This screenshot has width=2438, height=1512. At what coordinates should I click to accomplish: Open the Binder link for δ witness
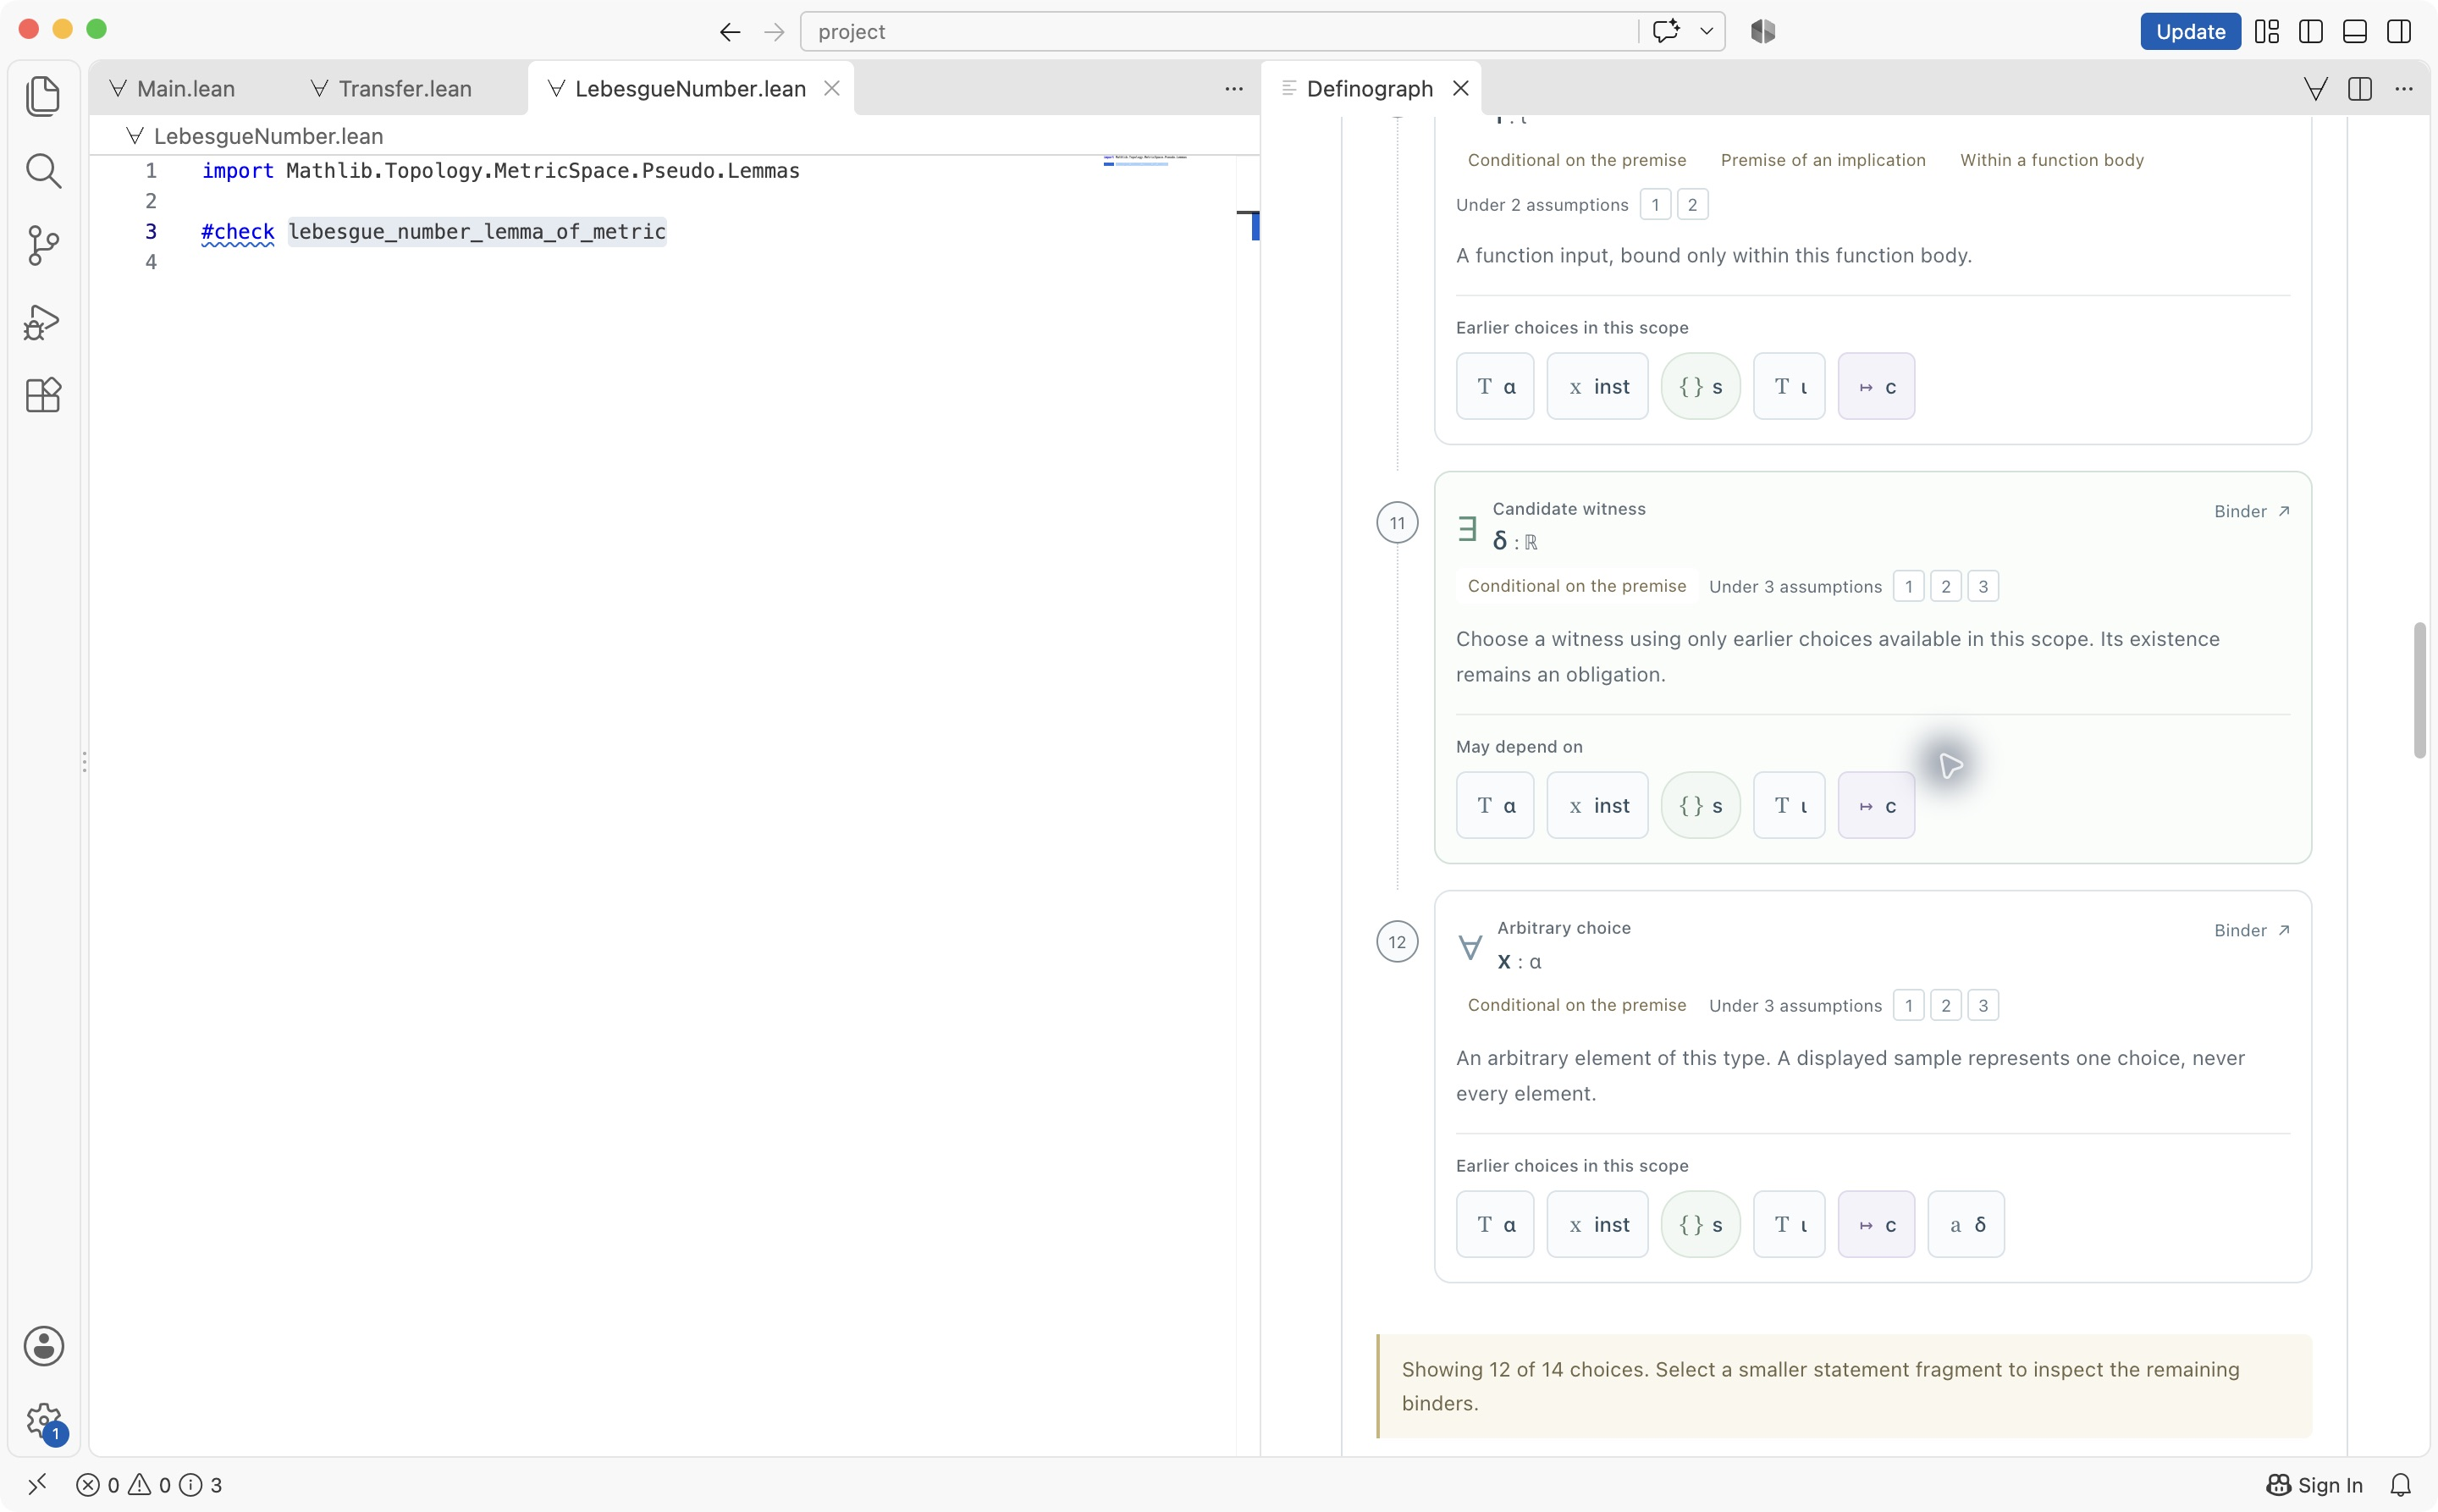pyautogui.click(x=2251, y=511)
